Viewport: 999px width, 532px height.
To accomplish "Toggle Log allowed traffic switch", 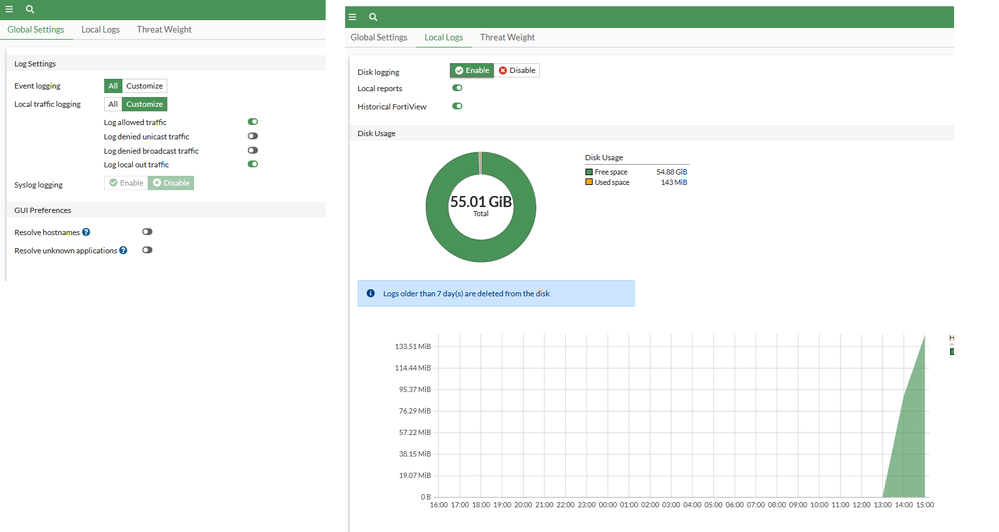I will 253,122.
